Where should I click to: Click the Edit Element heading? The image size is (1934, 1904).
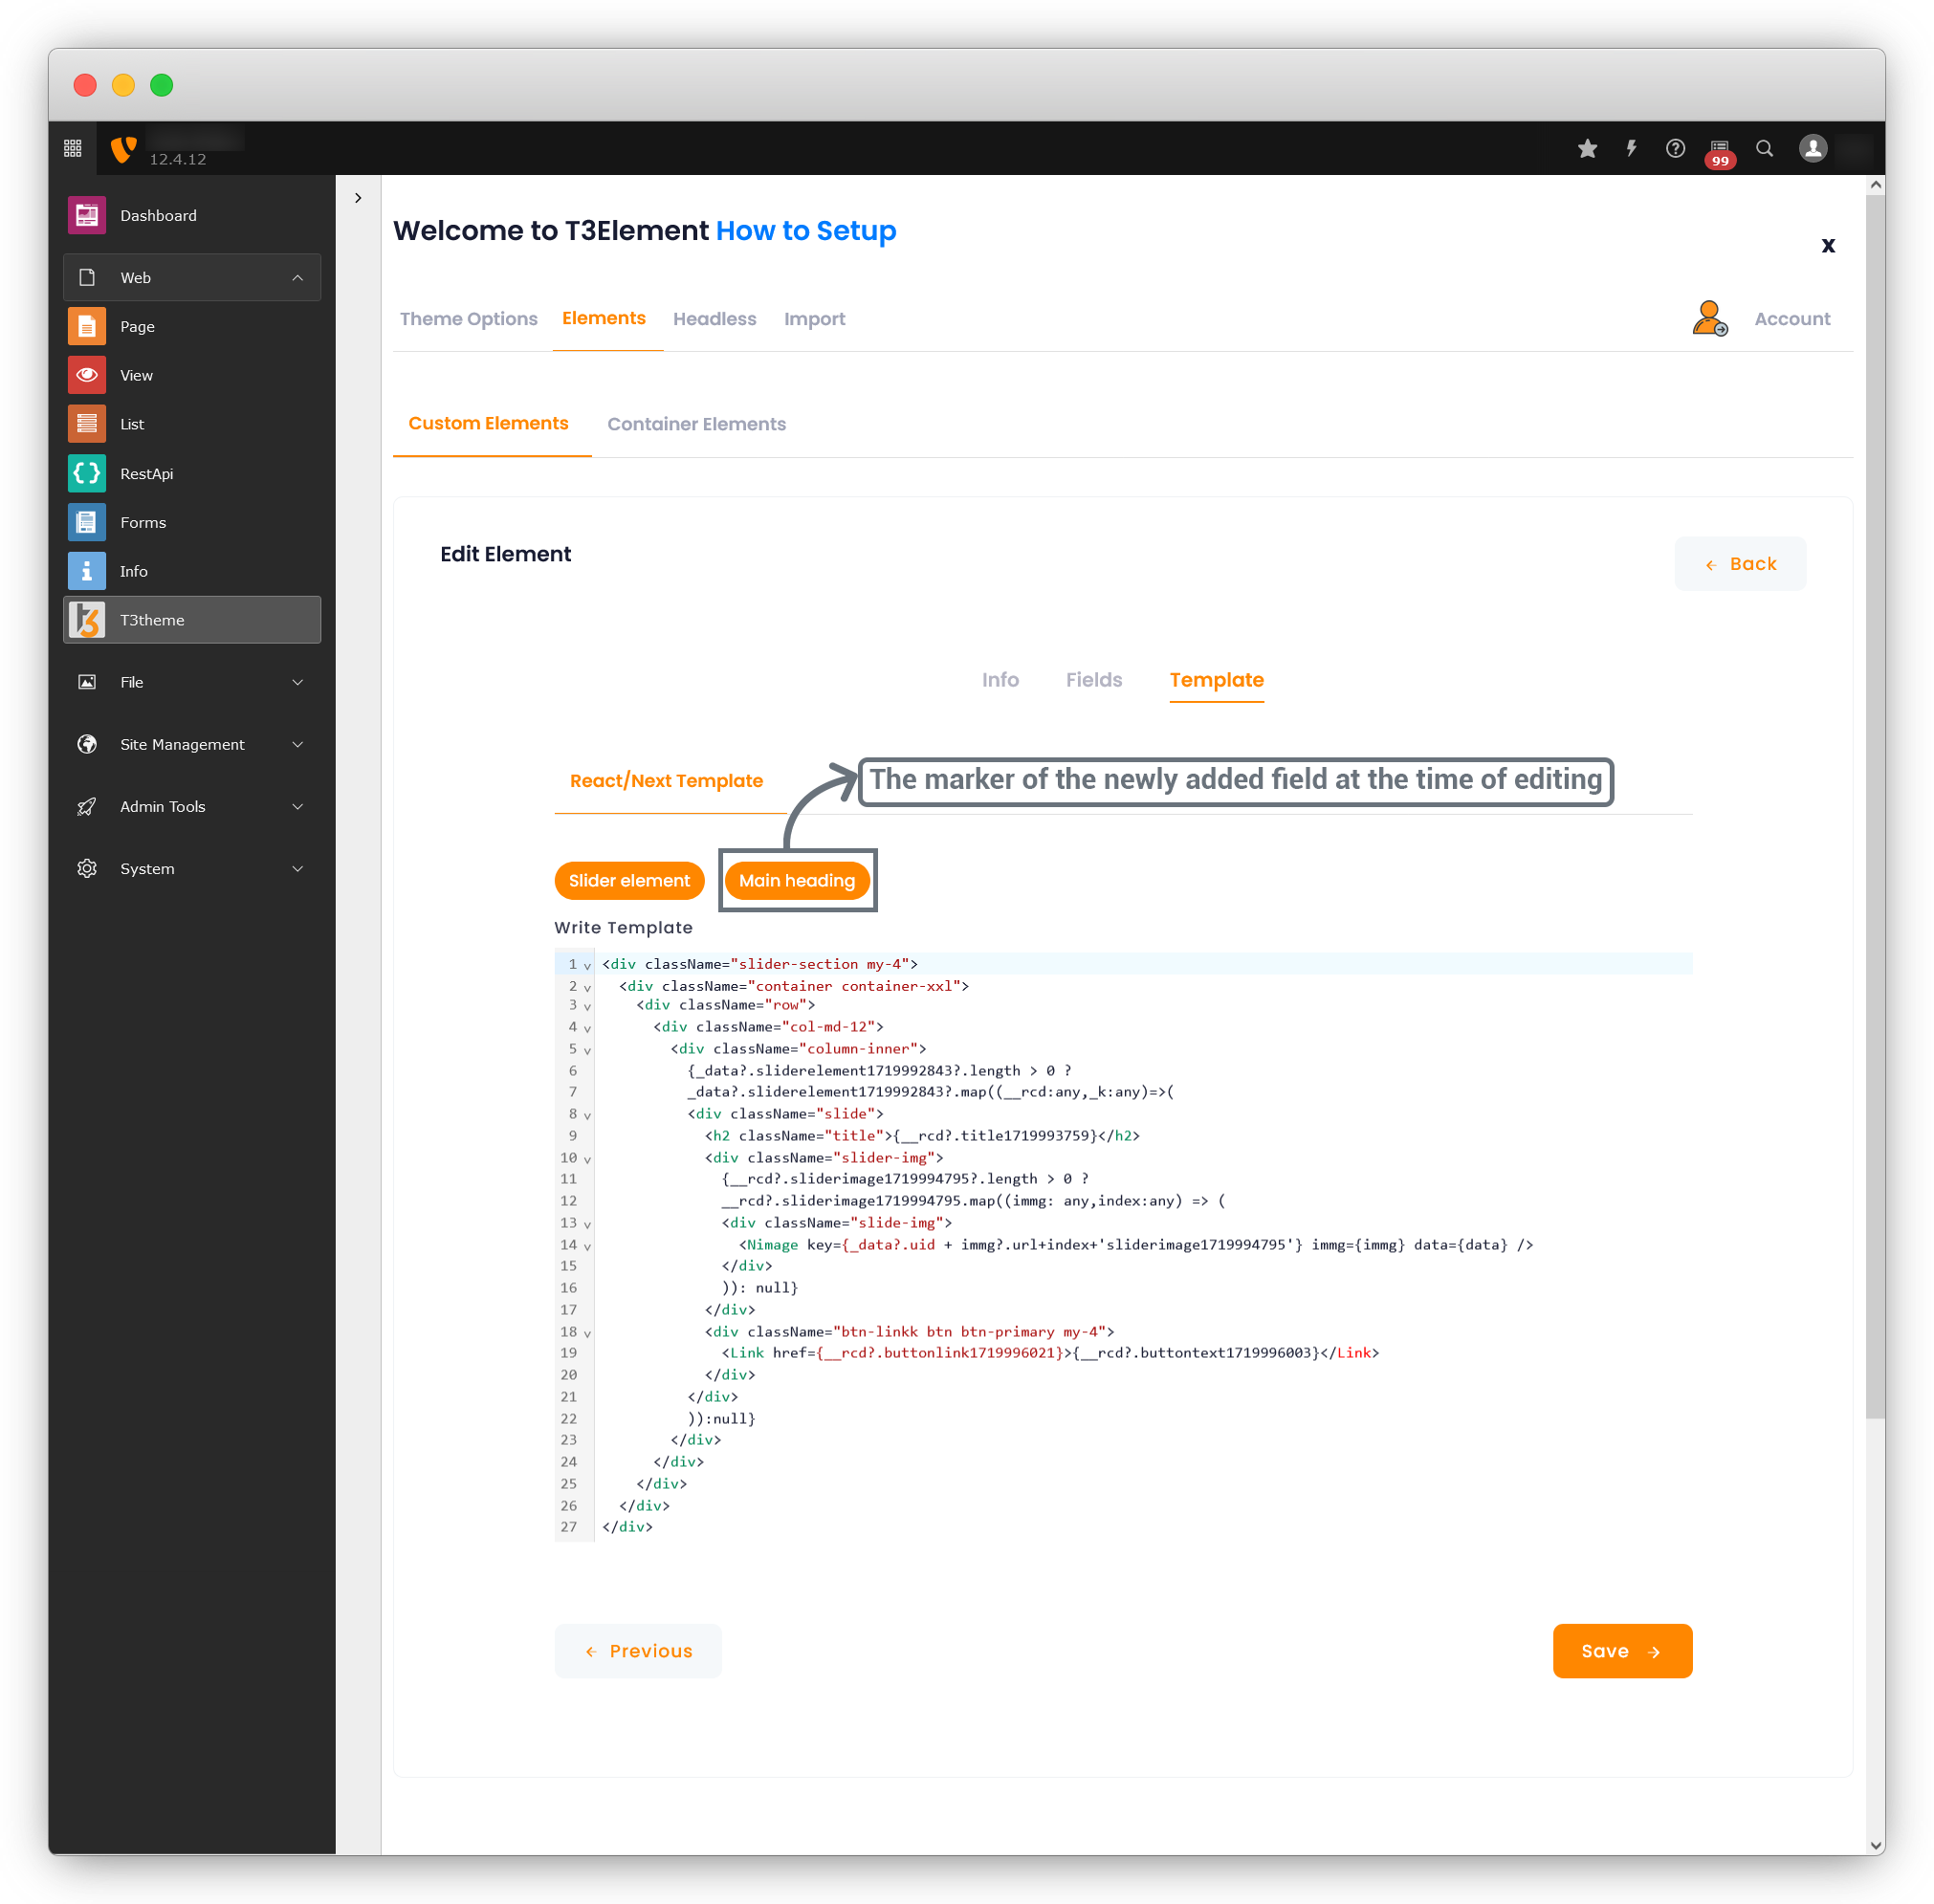coord(505,554)
